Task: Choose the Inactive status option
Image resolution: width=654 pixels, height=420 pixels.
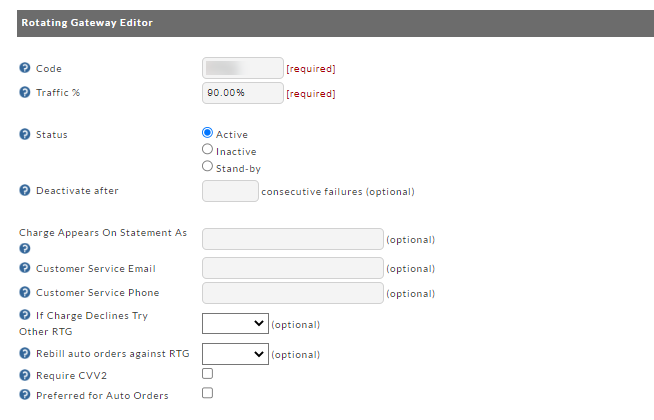Action: 207,149
